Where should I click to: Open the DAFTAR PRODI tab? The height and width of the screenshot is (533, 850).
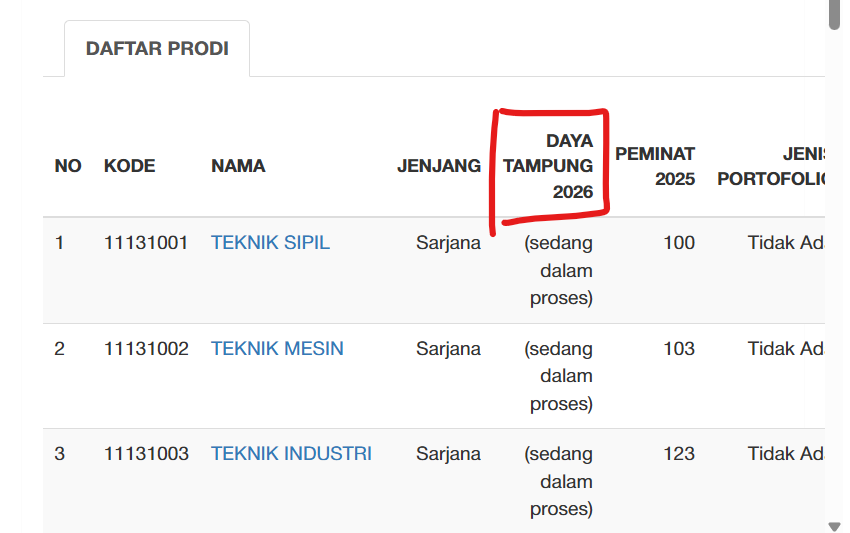pos(157,48)
